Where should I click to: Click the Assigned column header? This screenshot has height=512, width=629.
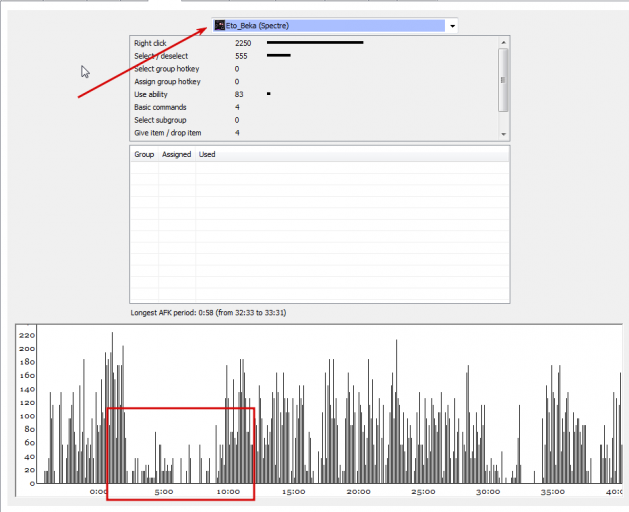pos(177,154)
